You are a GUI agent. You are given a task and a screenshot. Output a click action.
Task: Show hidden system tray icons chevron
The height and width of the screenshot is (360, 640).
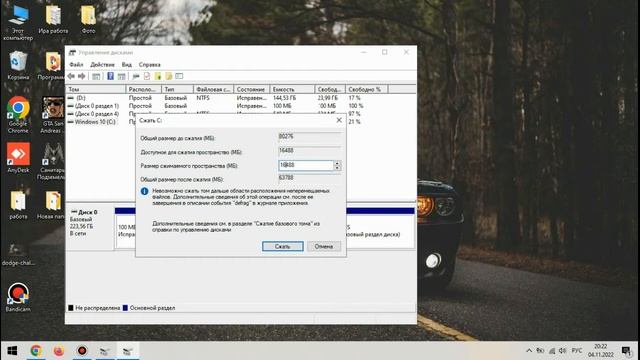coord(529,351)
